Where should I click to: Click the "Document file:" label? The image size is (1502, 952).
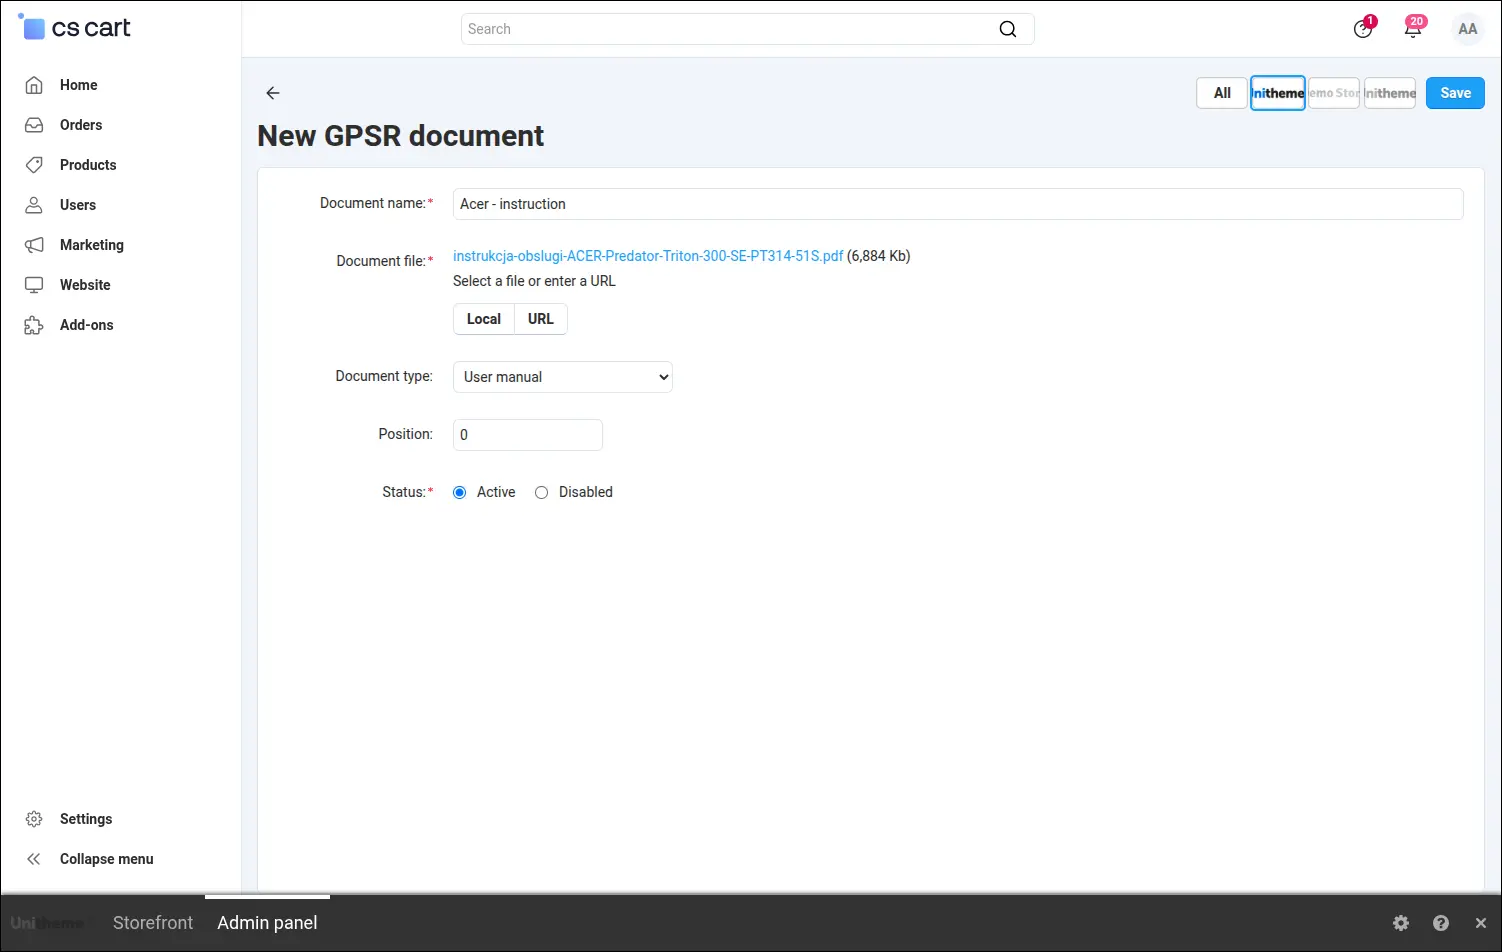click(384, 261)
